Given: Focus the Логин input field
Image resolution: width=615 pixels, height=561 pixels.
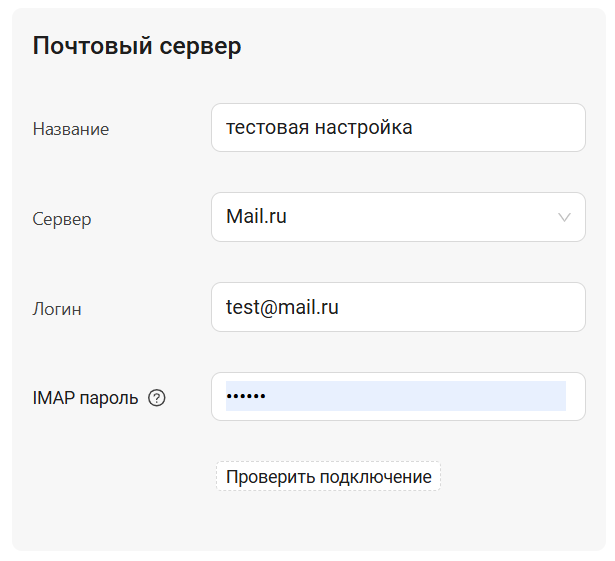Looking at the screenshot, I should pyautogui.click(x=398, y=307).
